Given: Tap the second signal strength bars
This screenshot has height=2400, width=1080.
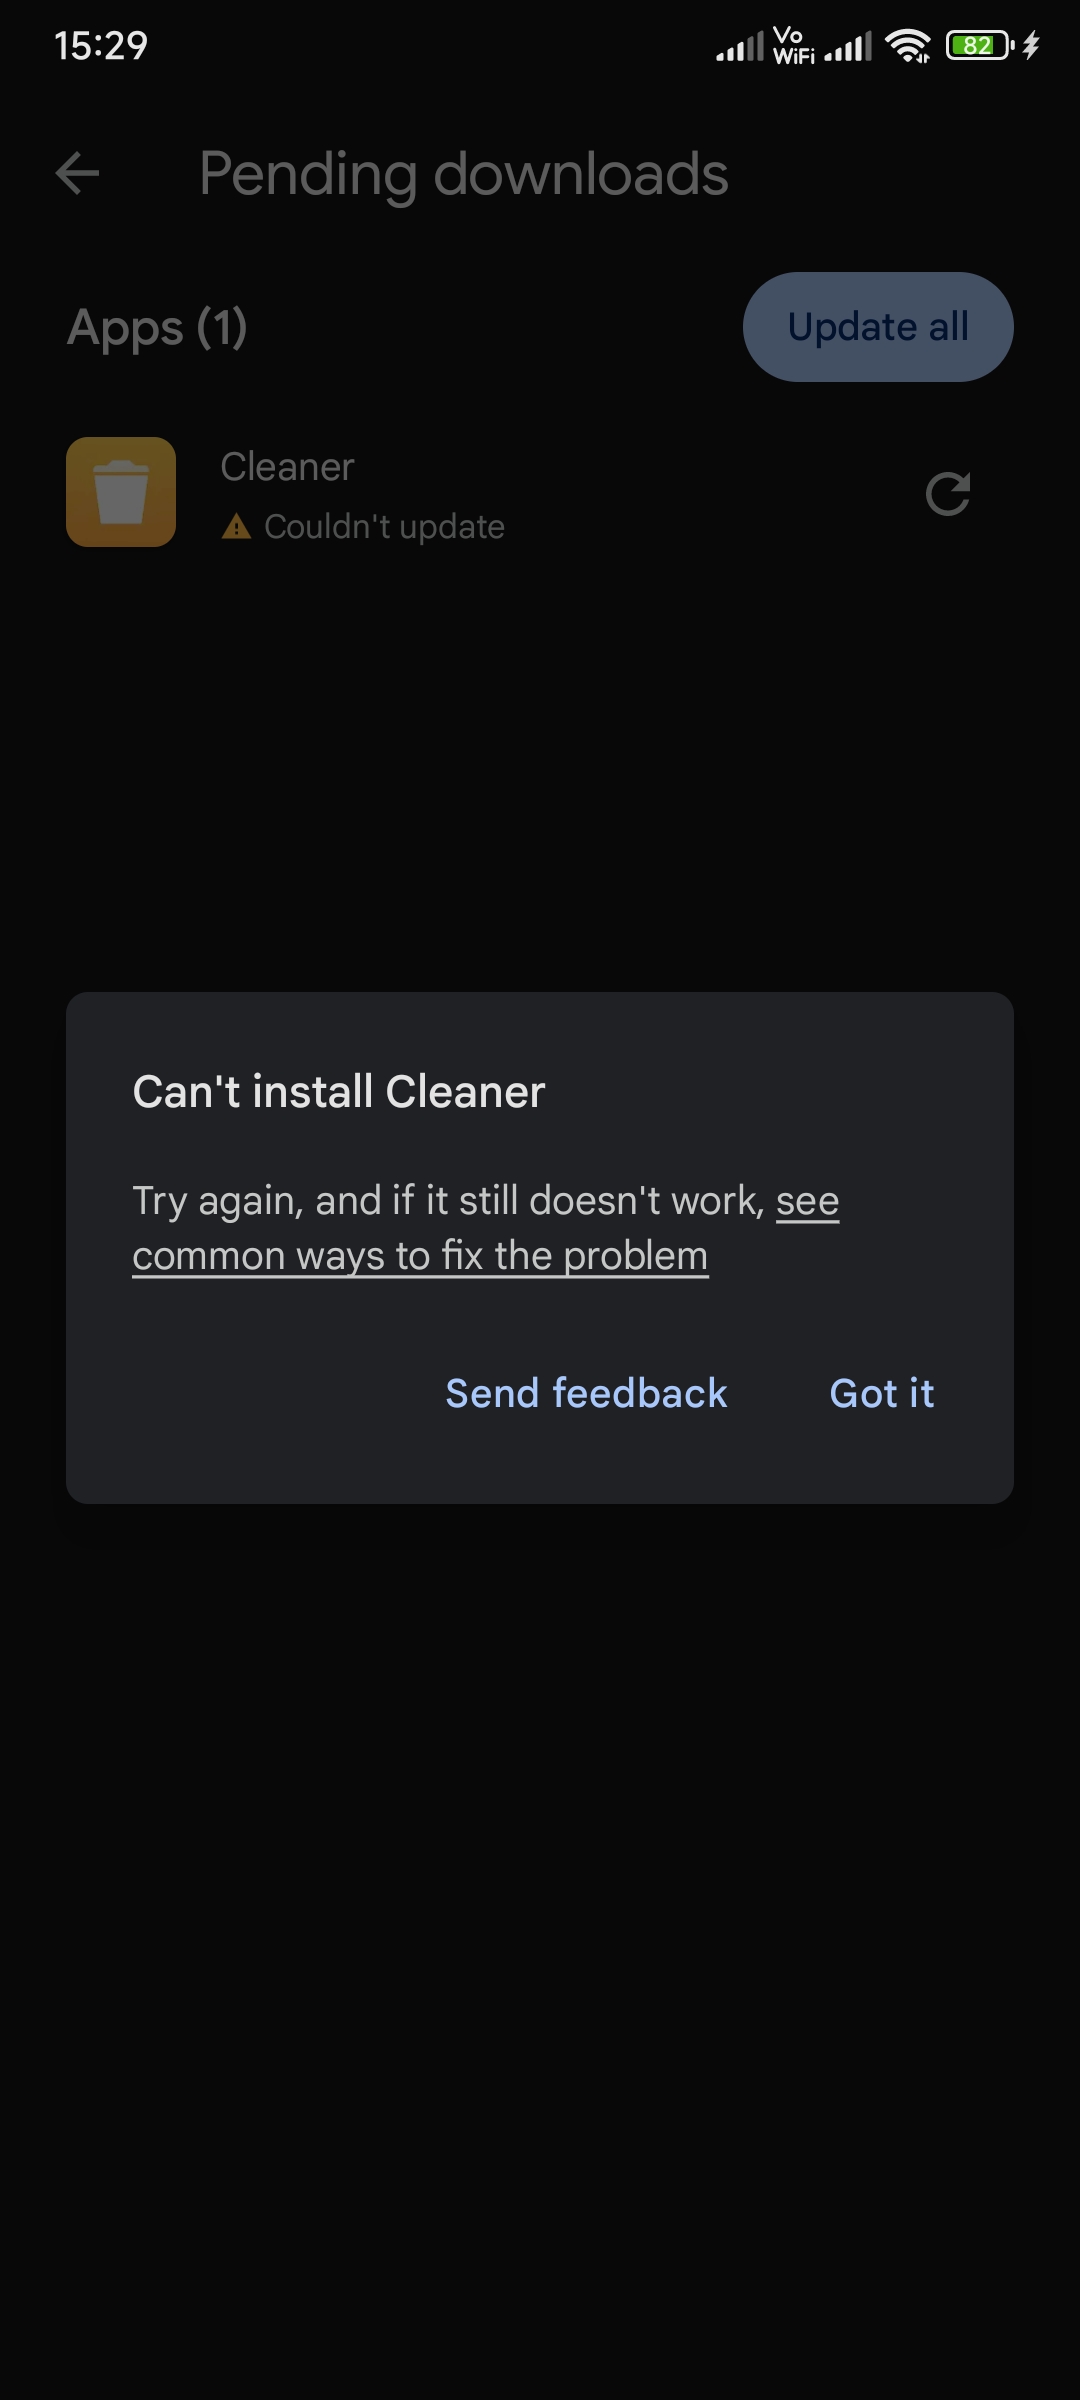Looking at the screenshot, I should (x=848, y=46).
